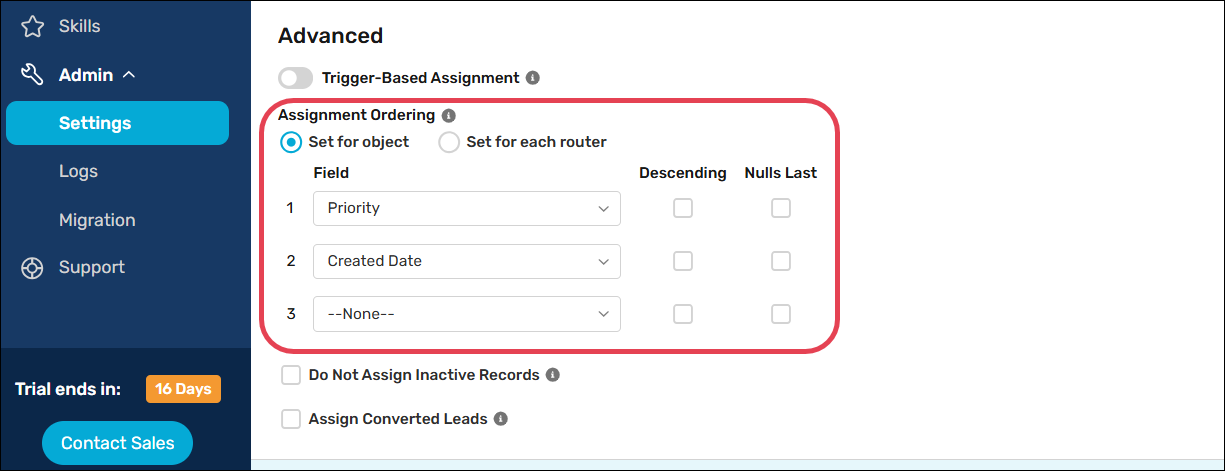This screenshot has height=471, width=1225.
Task: Collapse the Admin menu chevron
Action: [129, 75]
